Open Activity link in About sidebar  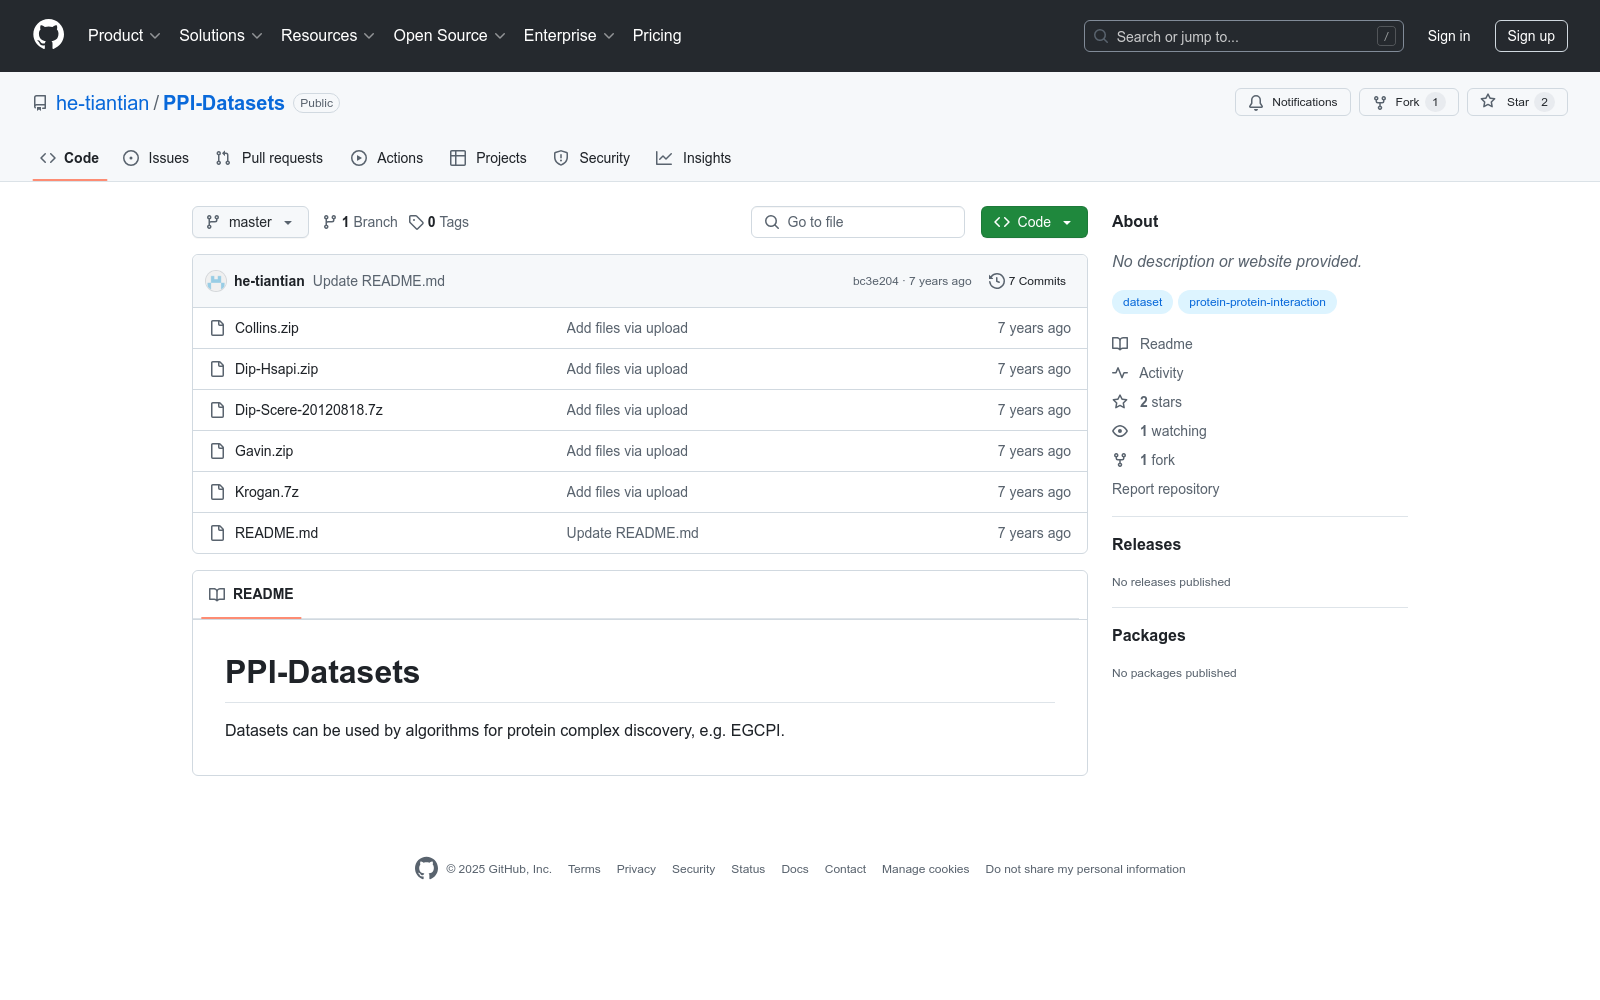1148,373
